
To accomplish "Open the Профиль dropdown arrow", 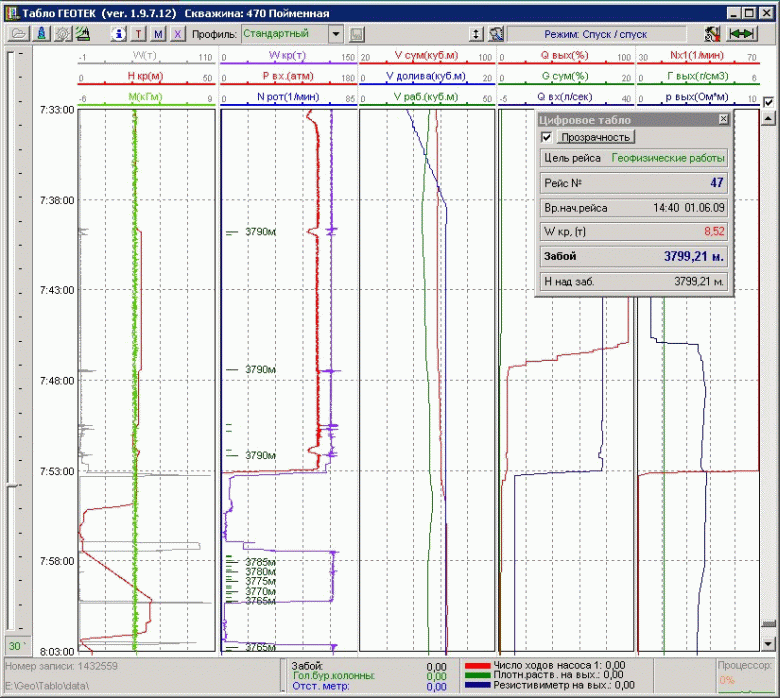I will 336,33.
